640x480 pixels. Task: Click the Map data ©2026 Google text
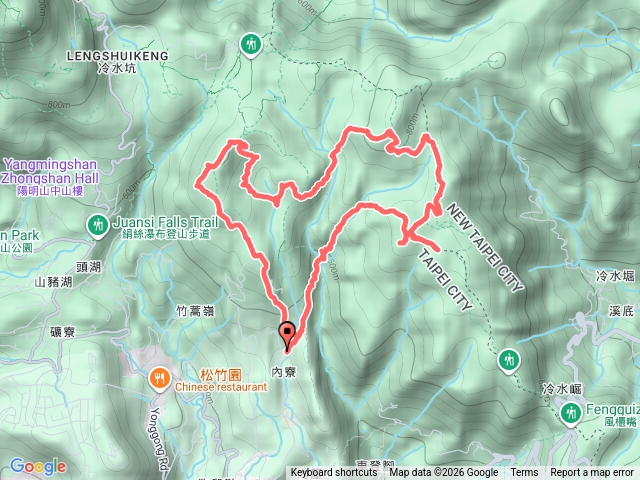pyautogui.click(x=444, y=473)
